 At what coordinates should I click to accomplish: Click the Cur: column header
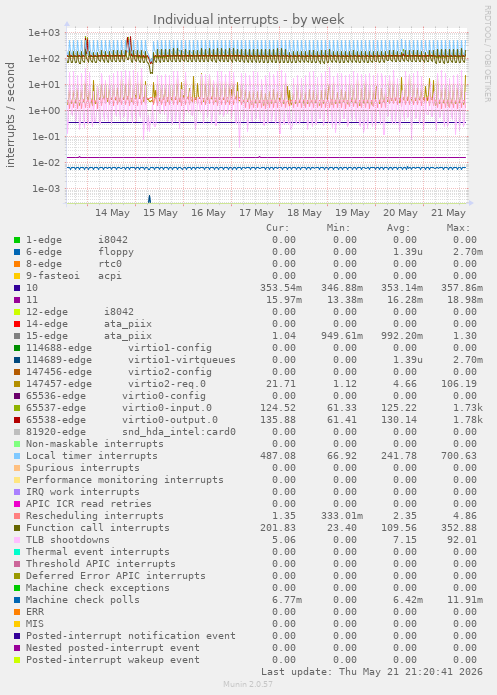pos(278,228)
